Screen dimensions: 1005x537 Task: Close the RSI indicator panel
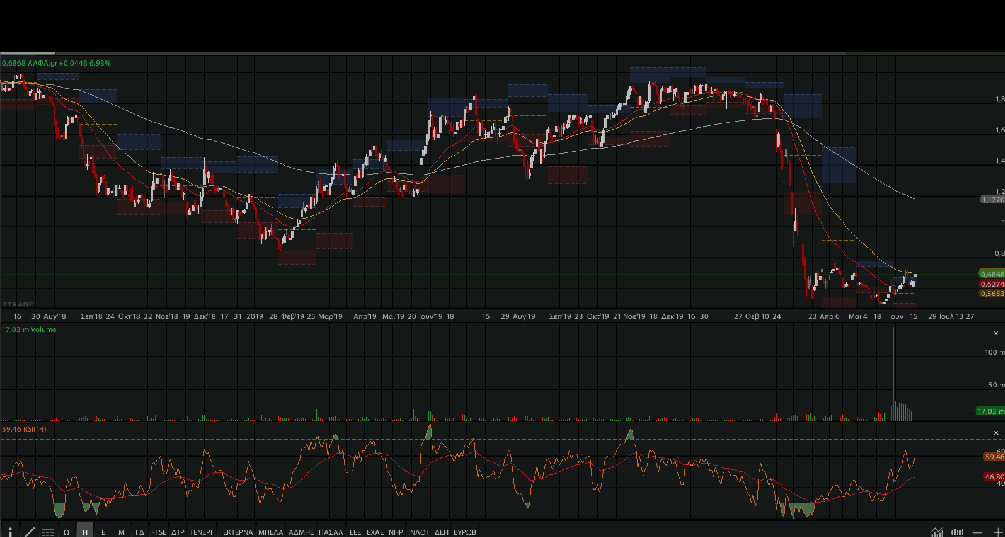(x=997, y=431)
